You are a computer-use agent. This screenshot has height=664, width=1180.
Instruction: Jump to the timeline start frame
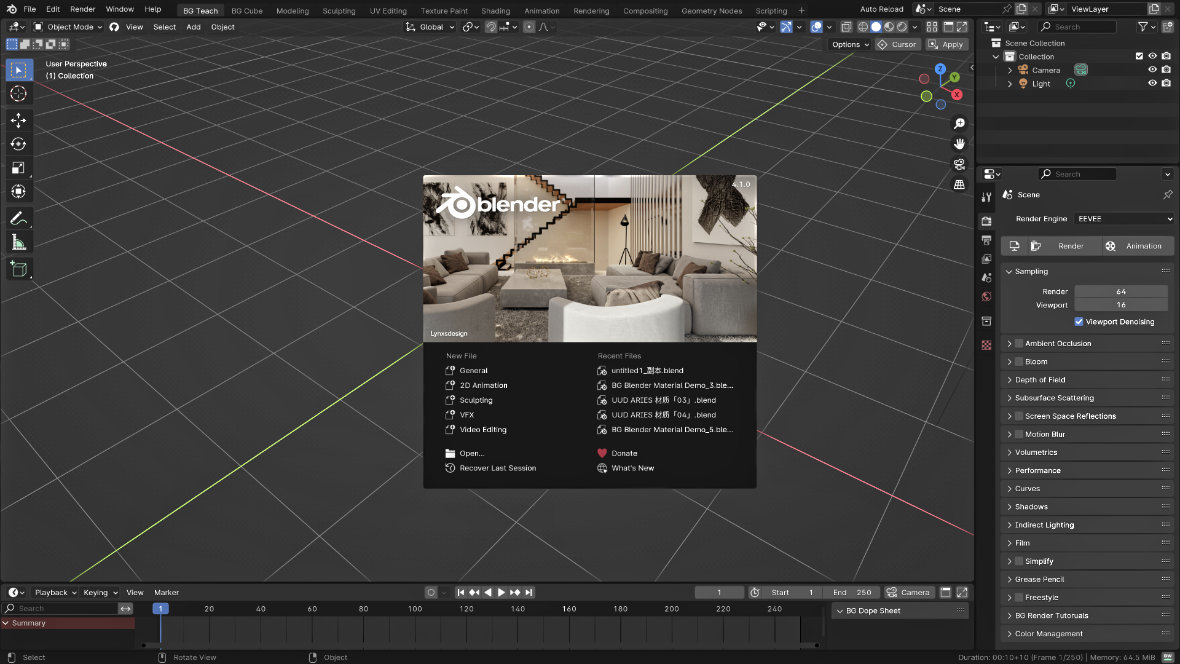click(461, 592)
